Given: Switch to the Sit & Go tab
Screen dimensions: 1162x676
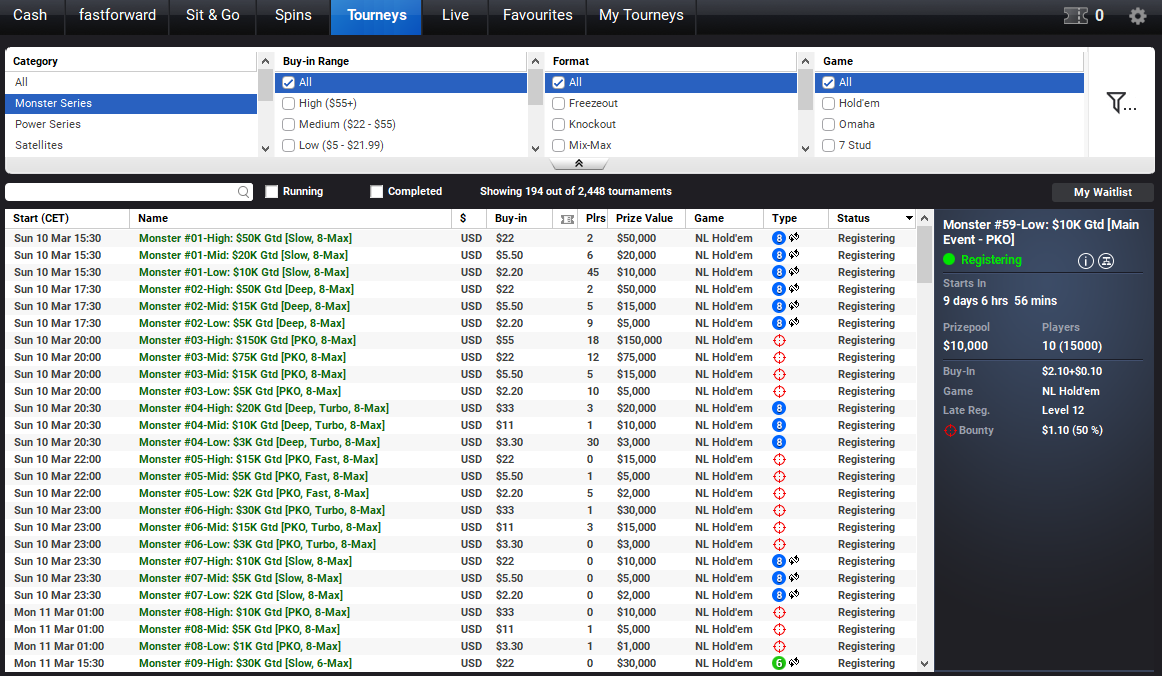Looking at the screenshot, I should [x=212, y=16].
